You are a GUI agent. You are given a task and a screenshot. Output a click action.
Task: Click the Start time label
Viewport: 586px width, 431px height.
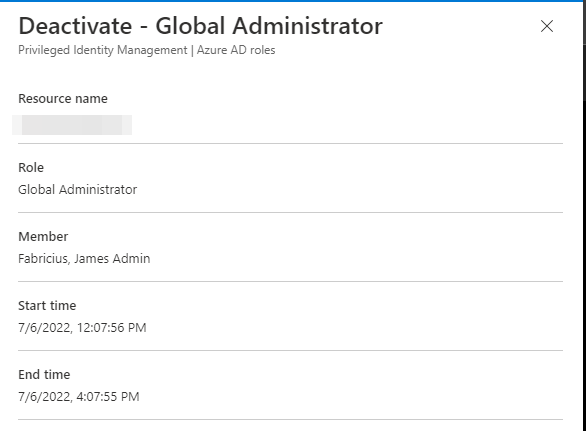pyautogui.click(x=47, y=306)
